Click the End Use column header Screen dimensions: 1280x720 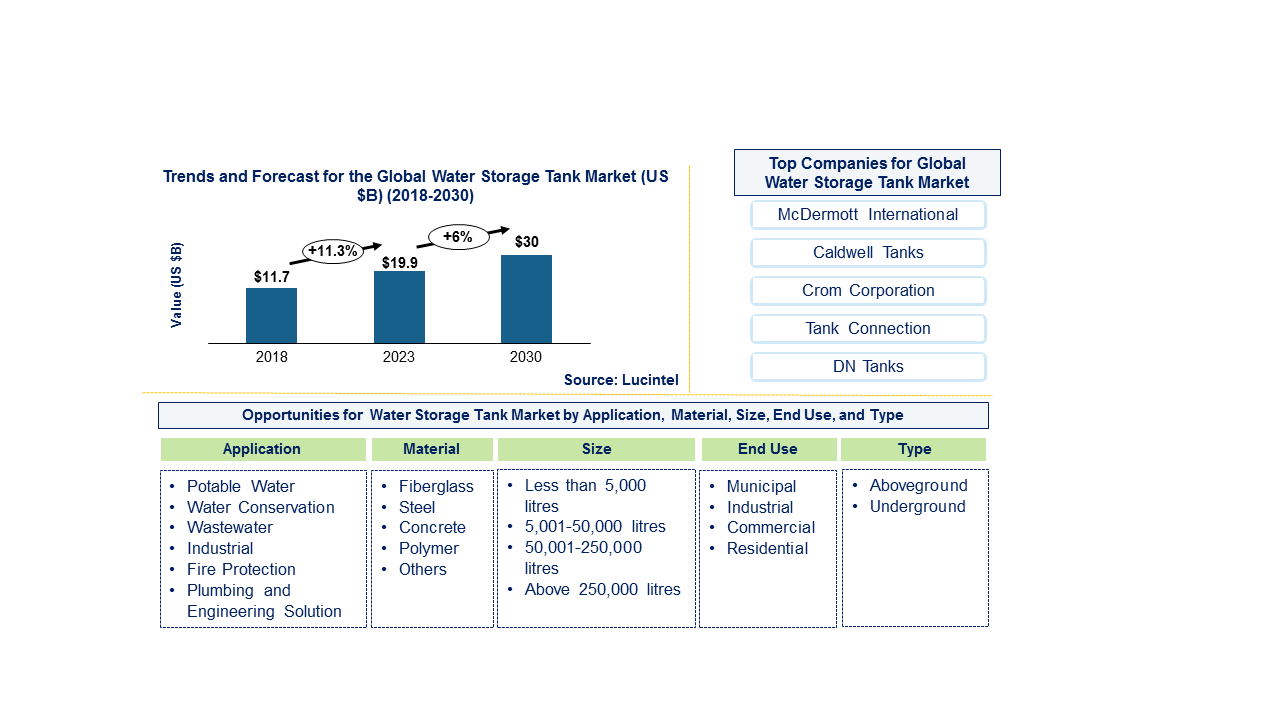point(768,450)
